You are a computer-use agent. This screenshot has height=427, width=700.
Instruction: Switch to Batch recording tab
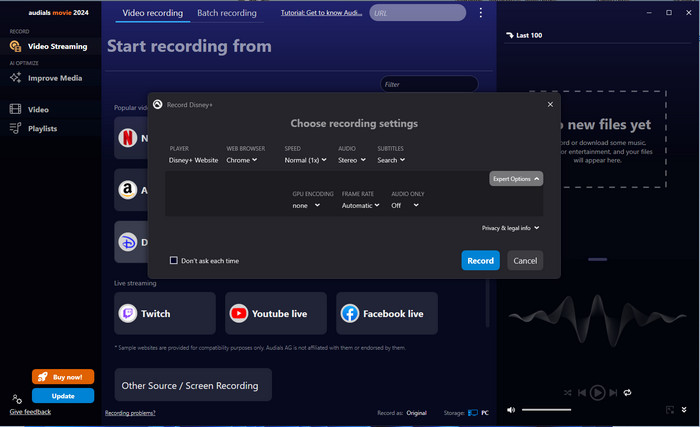tap(227, 13)
